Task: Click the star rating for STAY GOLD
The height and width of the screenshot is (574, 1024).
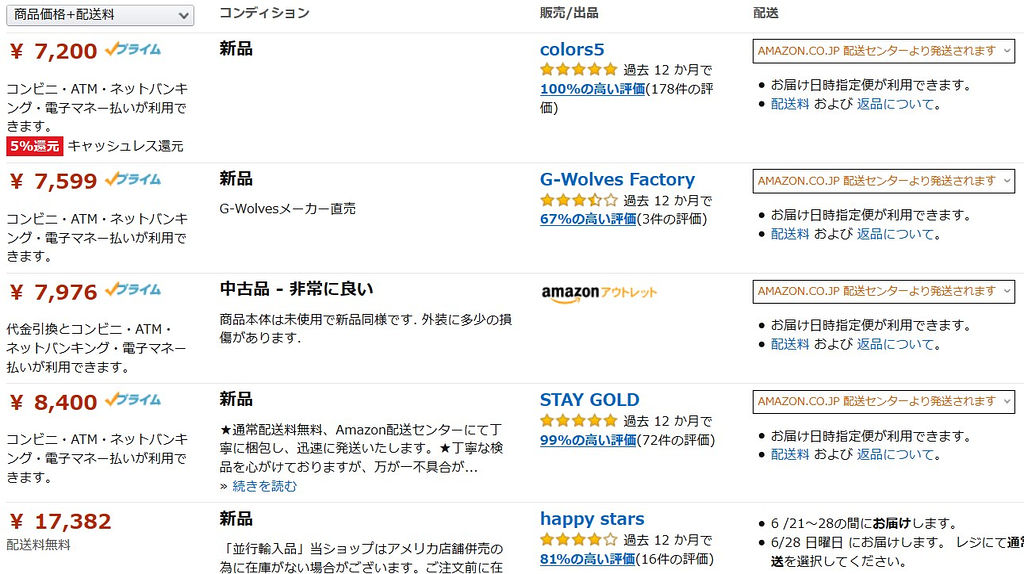Action: pyautogui.click(x=579, y=420)
